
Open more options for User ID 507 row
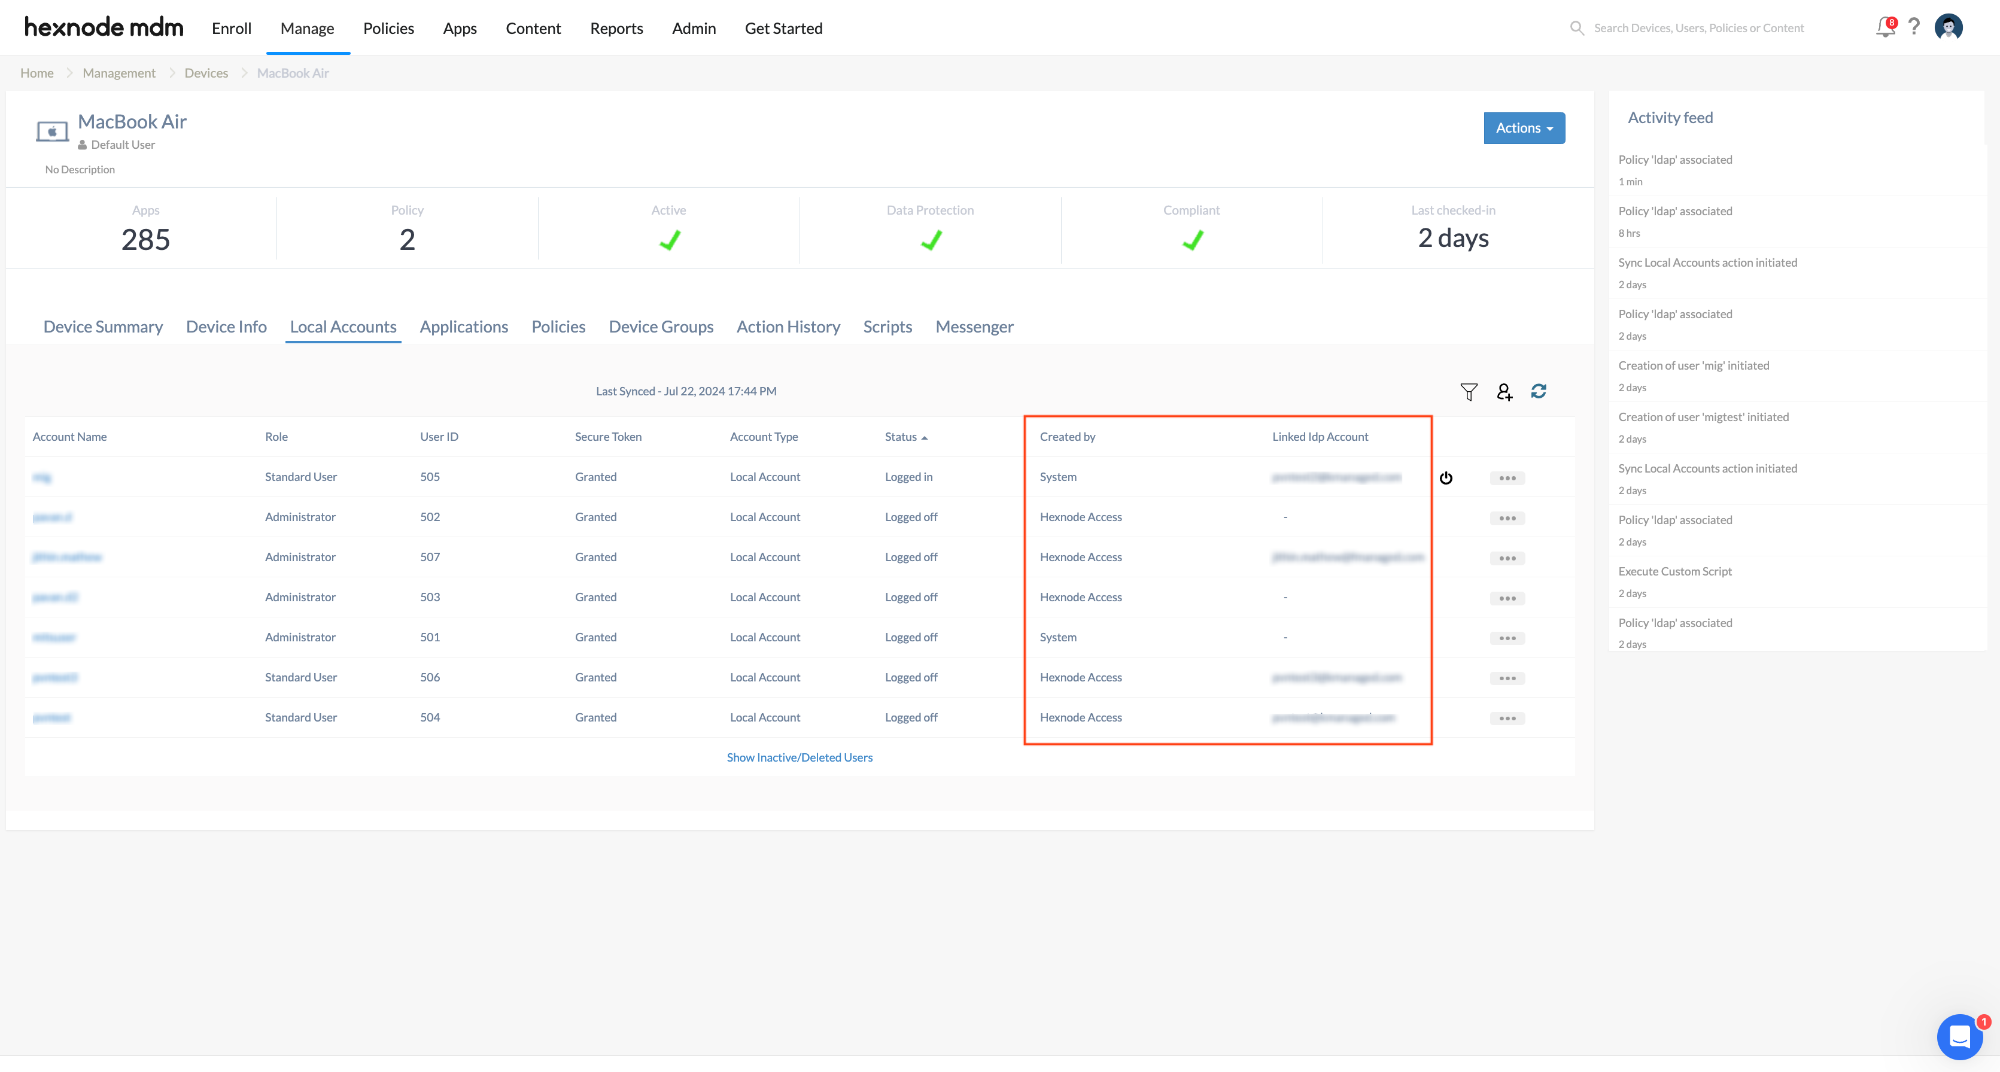(1507, 558)
